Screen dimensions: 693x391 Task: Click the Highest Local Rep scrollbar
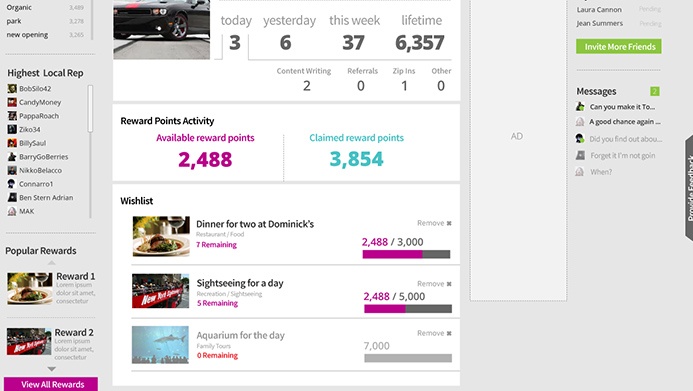click(90, 108)
